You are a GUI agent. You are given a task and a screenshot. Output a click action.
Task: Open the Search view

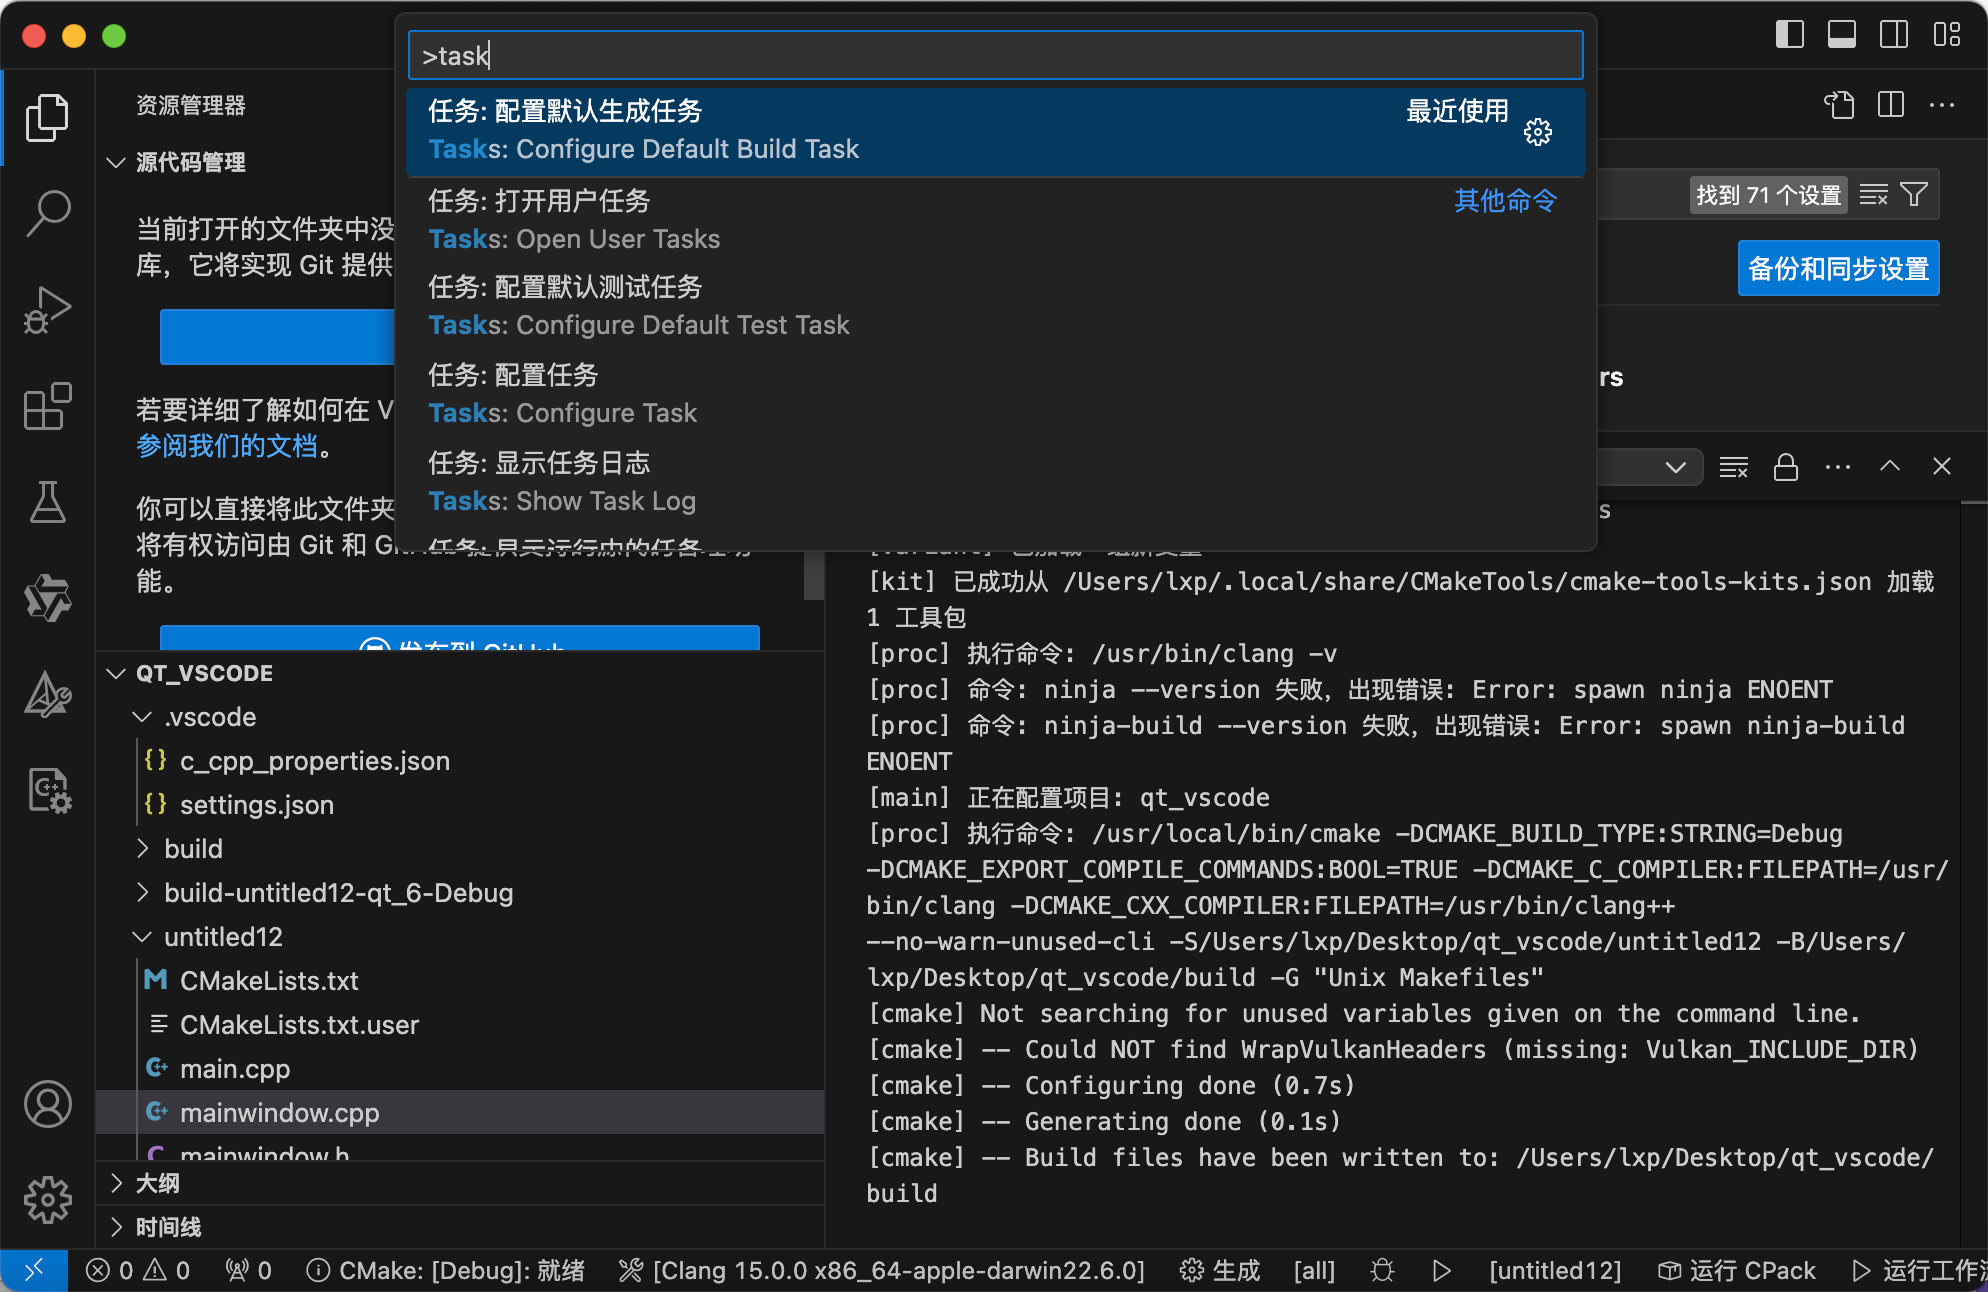47,212
